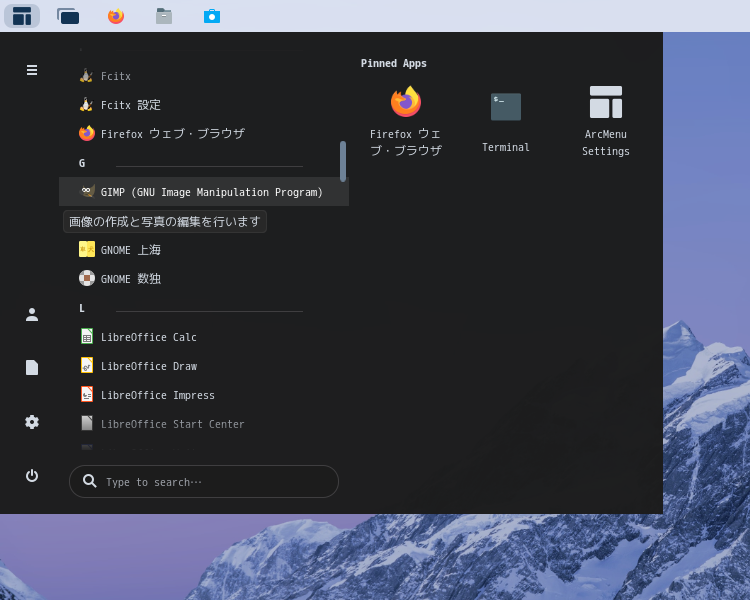
Task: Launch pinned Terminal app
Action: pyautogui.click(x=506, y=121)
